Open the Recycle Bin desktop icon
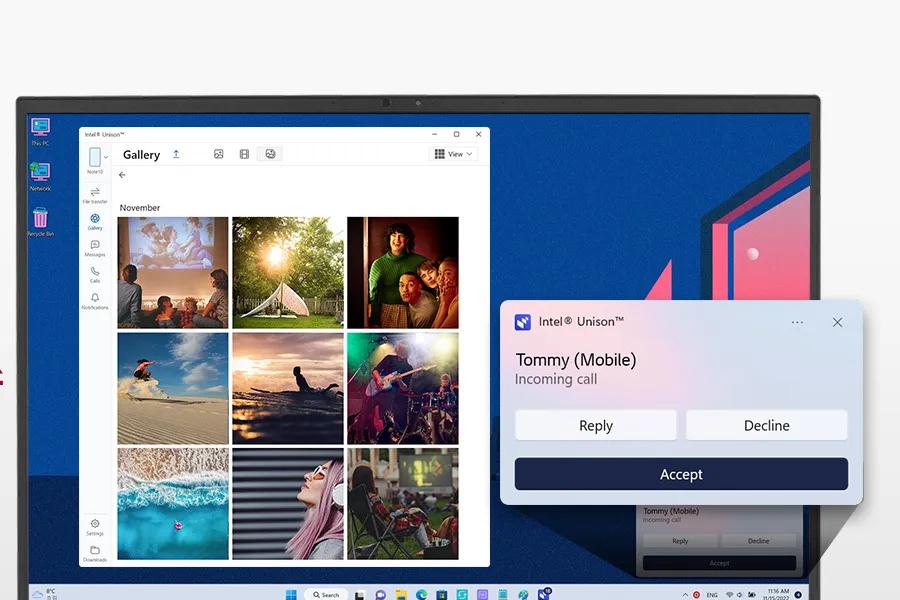 click(40, 219)
